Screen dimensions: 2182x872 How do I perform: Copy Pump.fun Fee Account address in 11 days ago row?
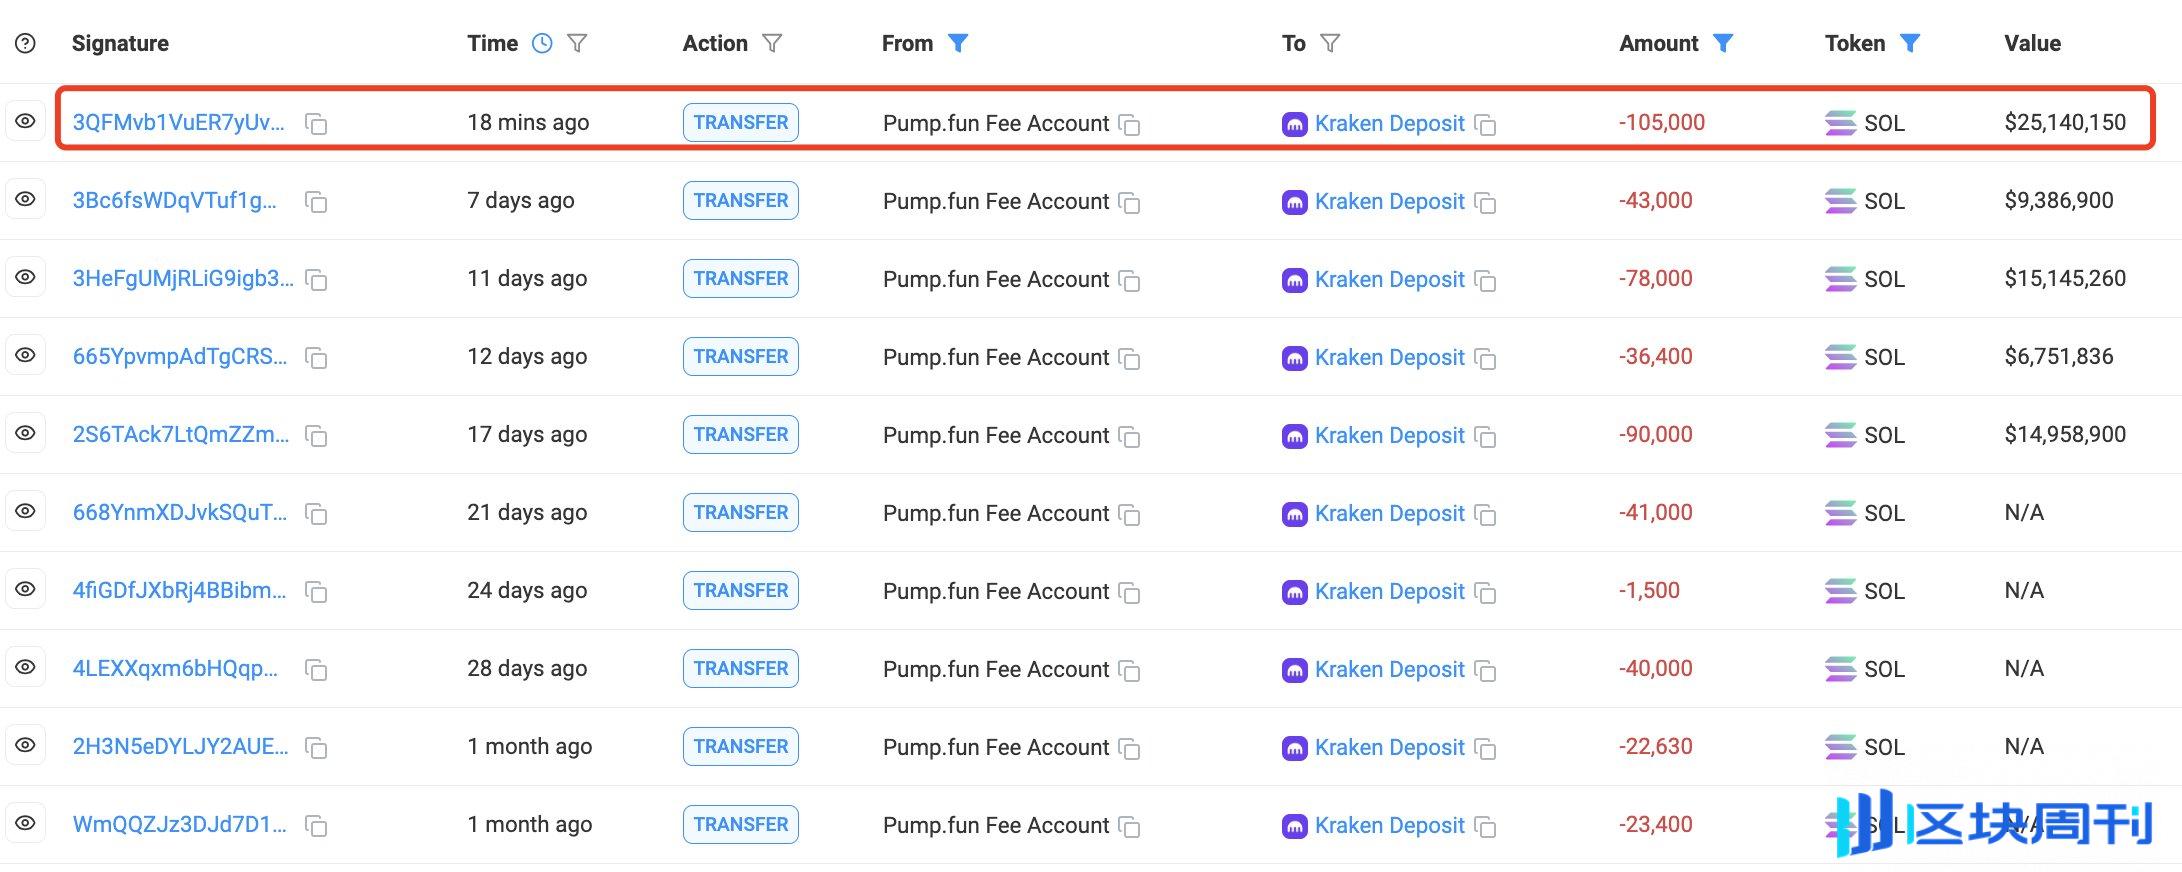point(1129,281)
